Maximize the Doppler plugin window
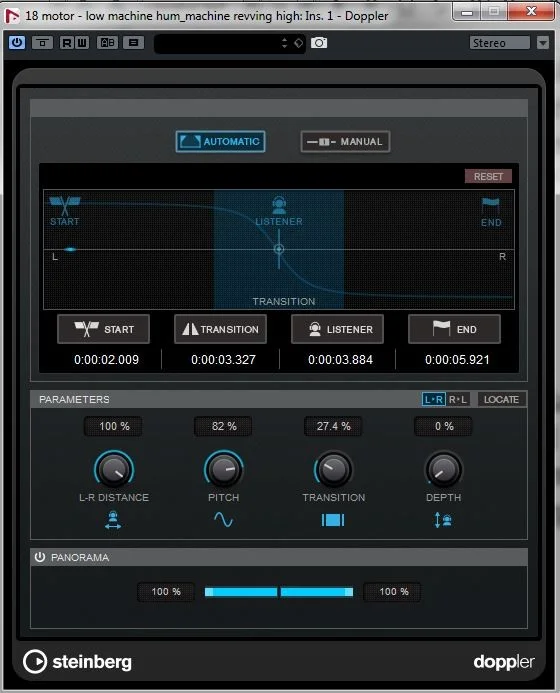This screenshot has width=560, height=693. tap(494, 12)
